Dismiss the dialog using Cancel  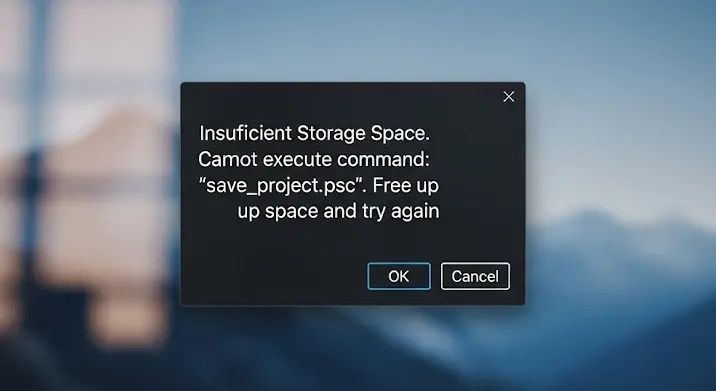(x=475, y=276)
